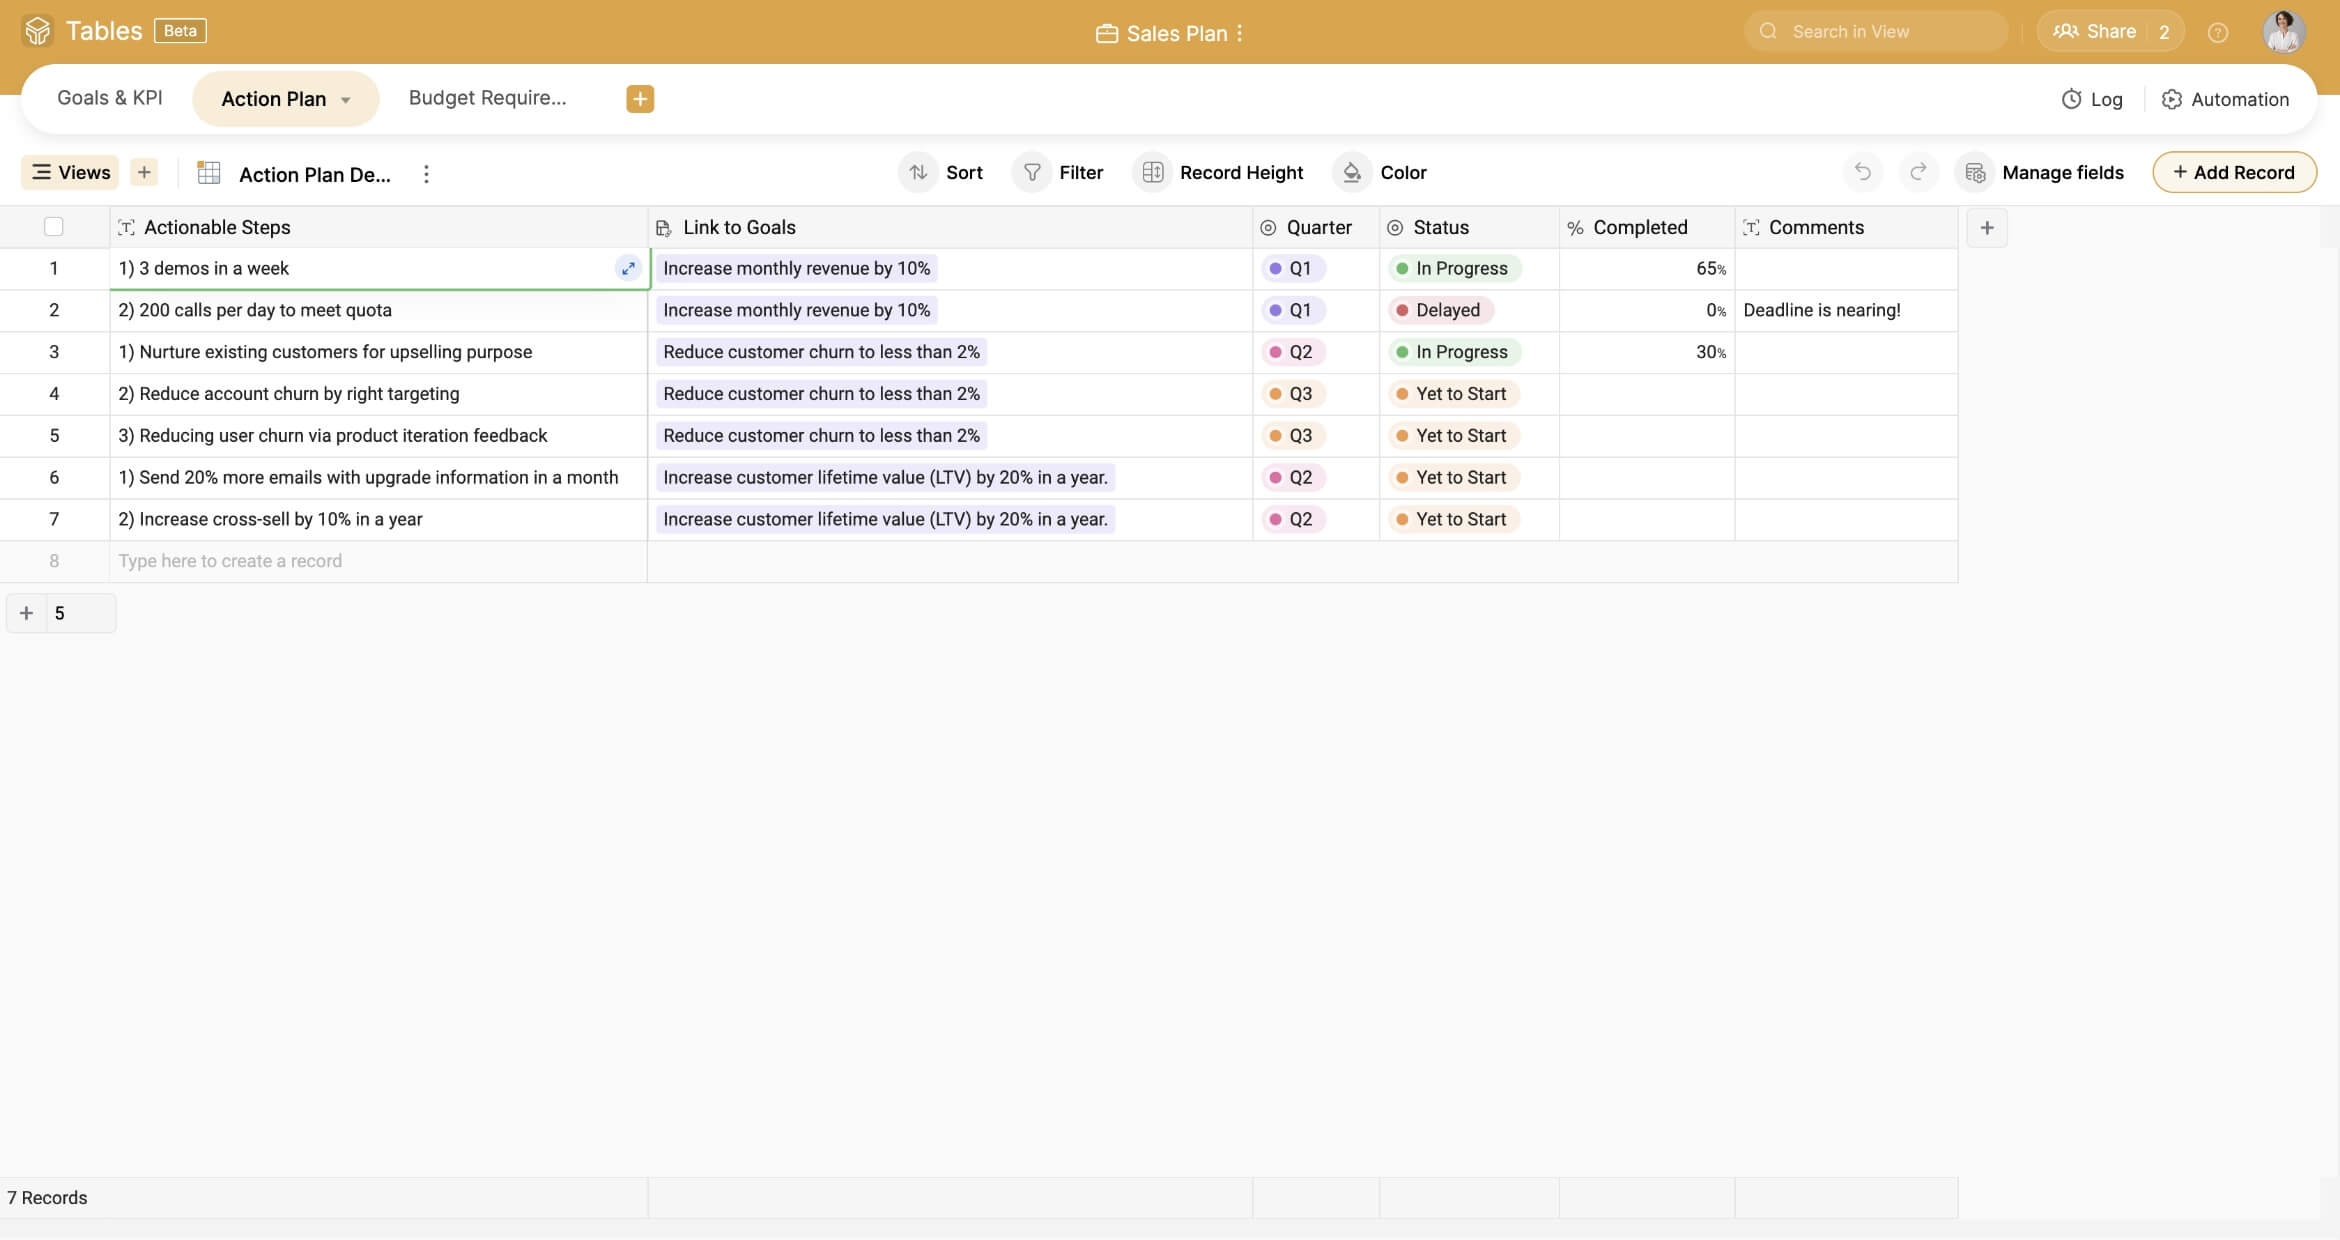
Task: Add a new column with plus header
Action: [1986, 227]
